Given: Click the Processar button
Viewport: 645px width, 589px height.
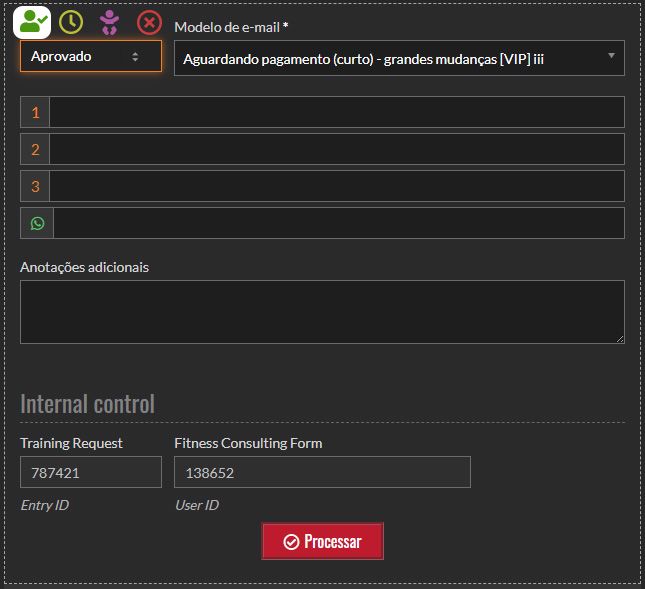Looking at the screenshot, I should (x=322, y=541).
